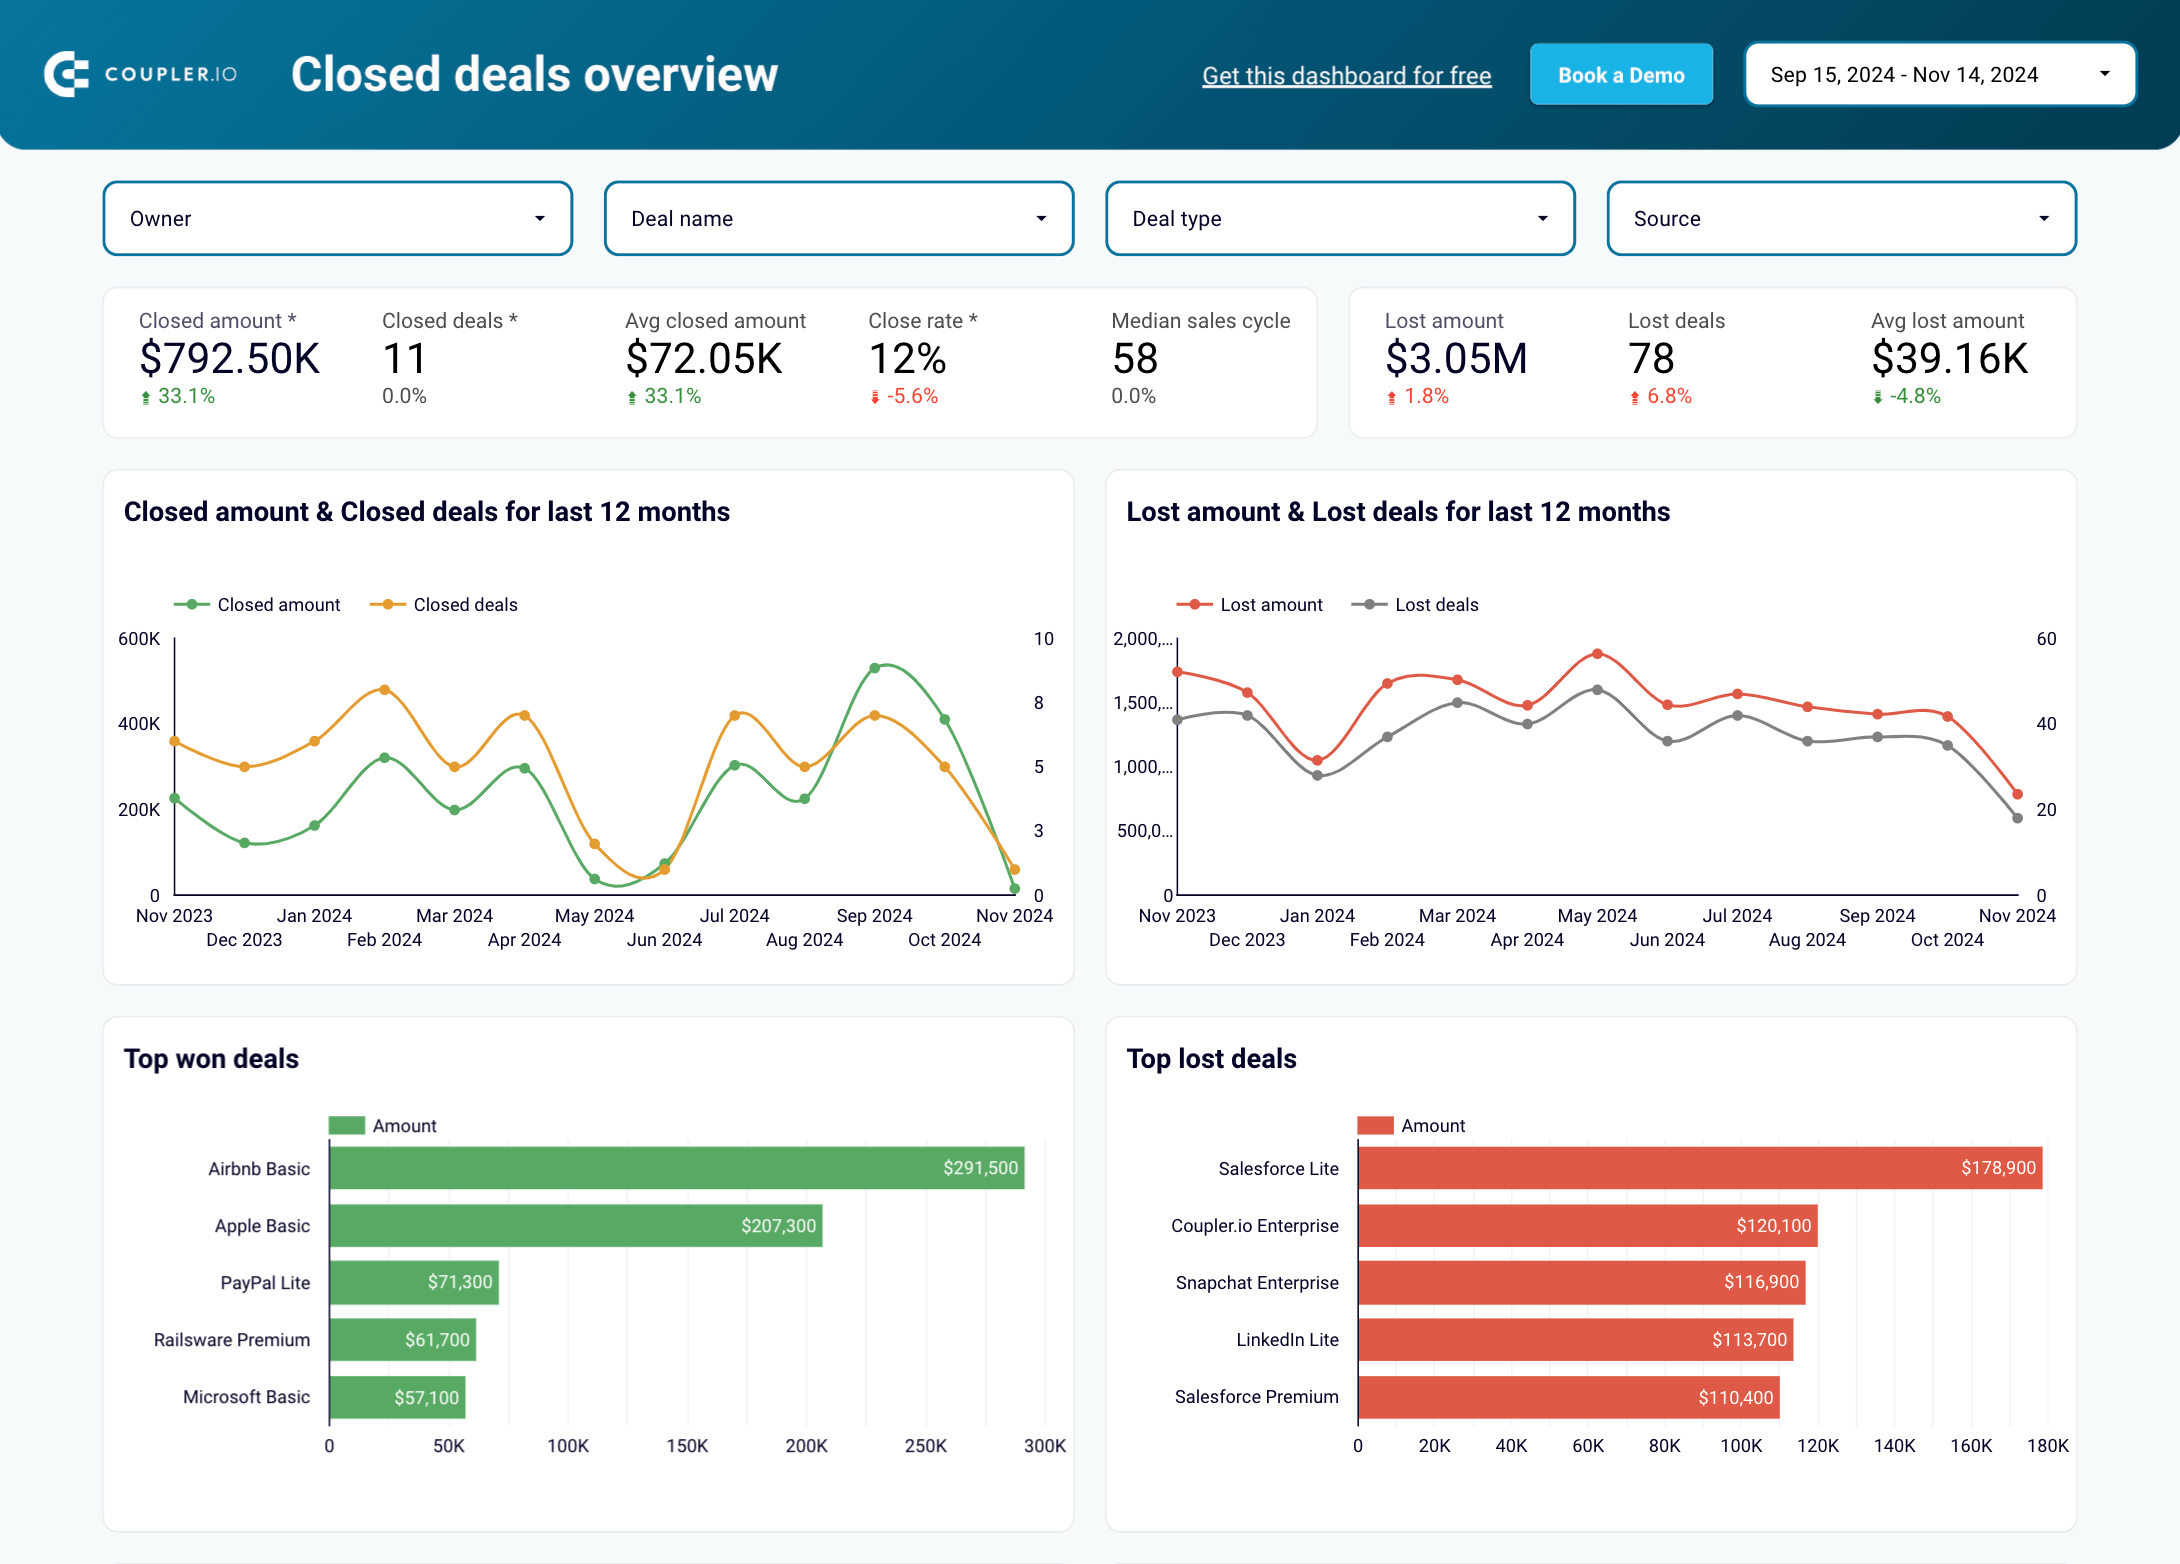Image resolution: width=2180 pixels, height=1564 pixels.
Task: Click the Avg lost amount $39.16K
Action: pyautogui.click(x=1950, y=358)
